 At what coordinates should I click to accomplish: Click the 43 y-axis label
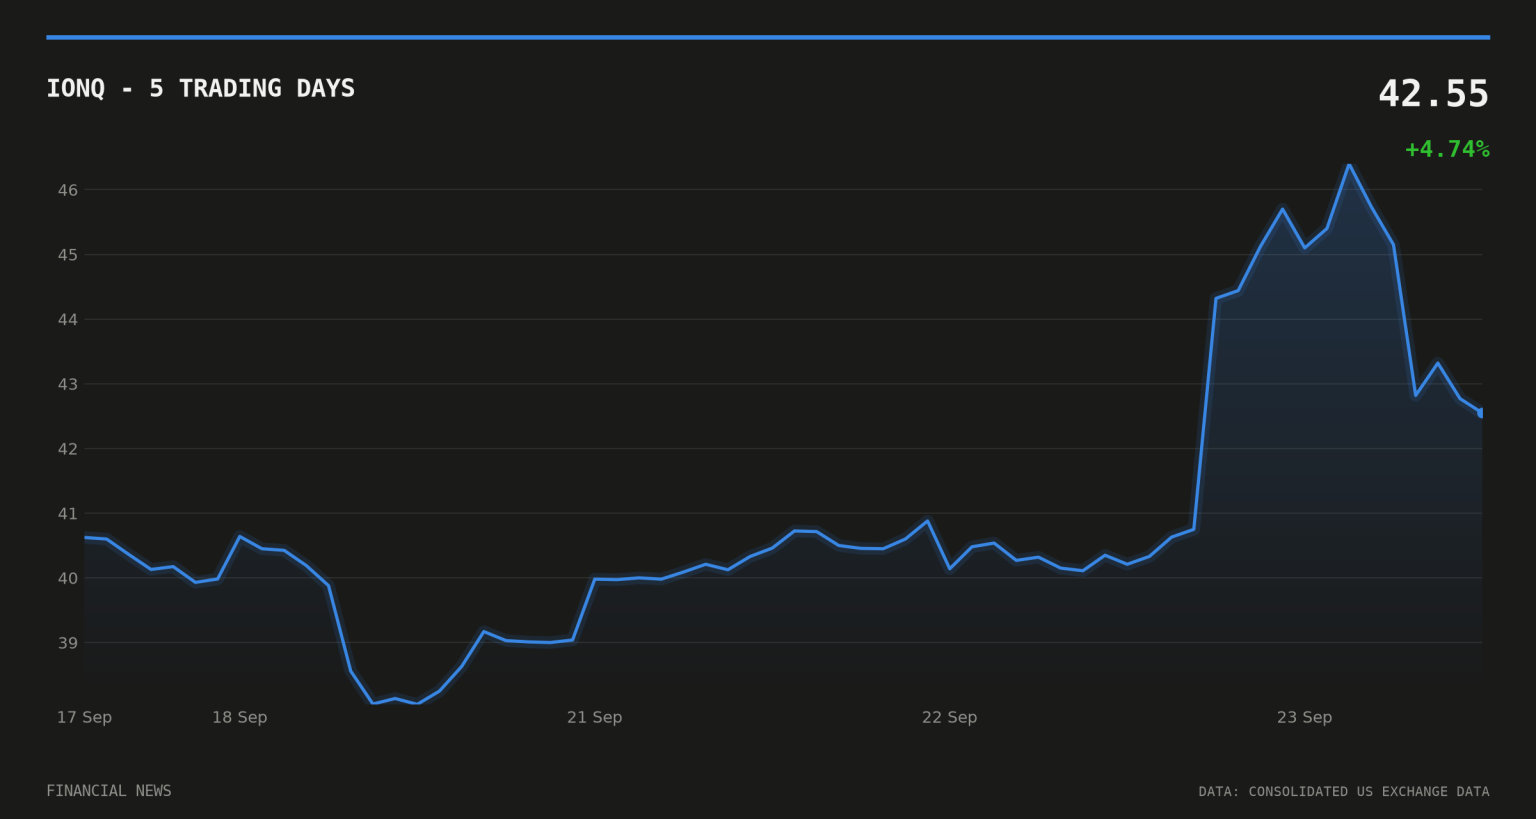click(x=67, y=384)
